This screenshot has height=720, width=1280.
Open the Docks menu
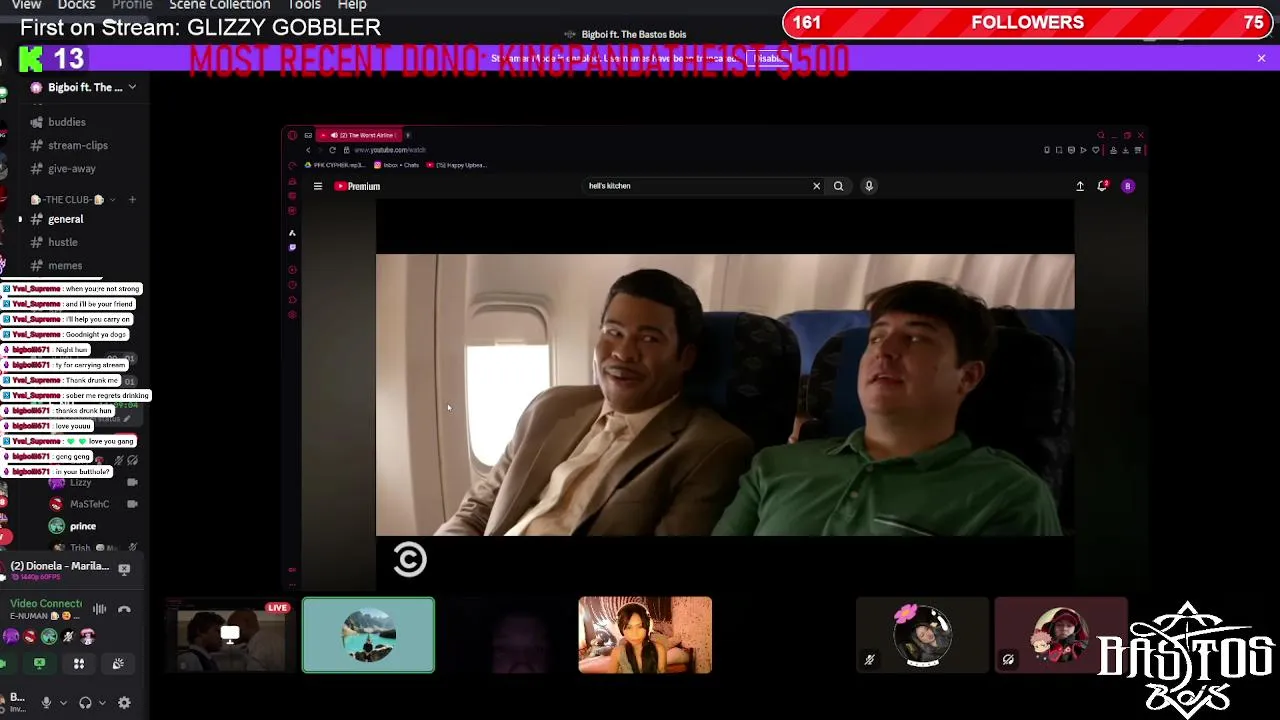76,5
